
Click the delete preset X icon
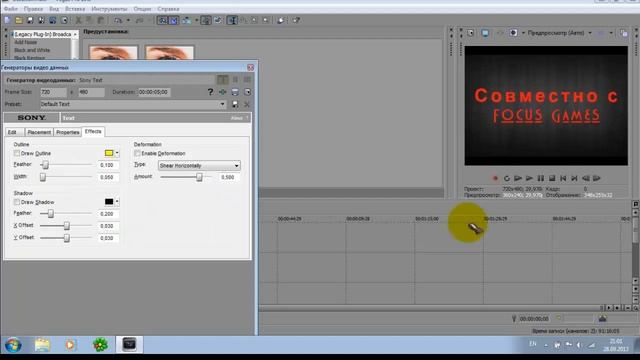click(x=247, y=104)
